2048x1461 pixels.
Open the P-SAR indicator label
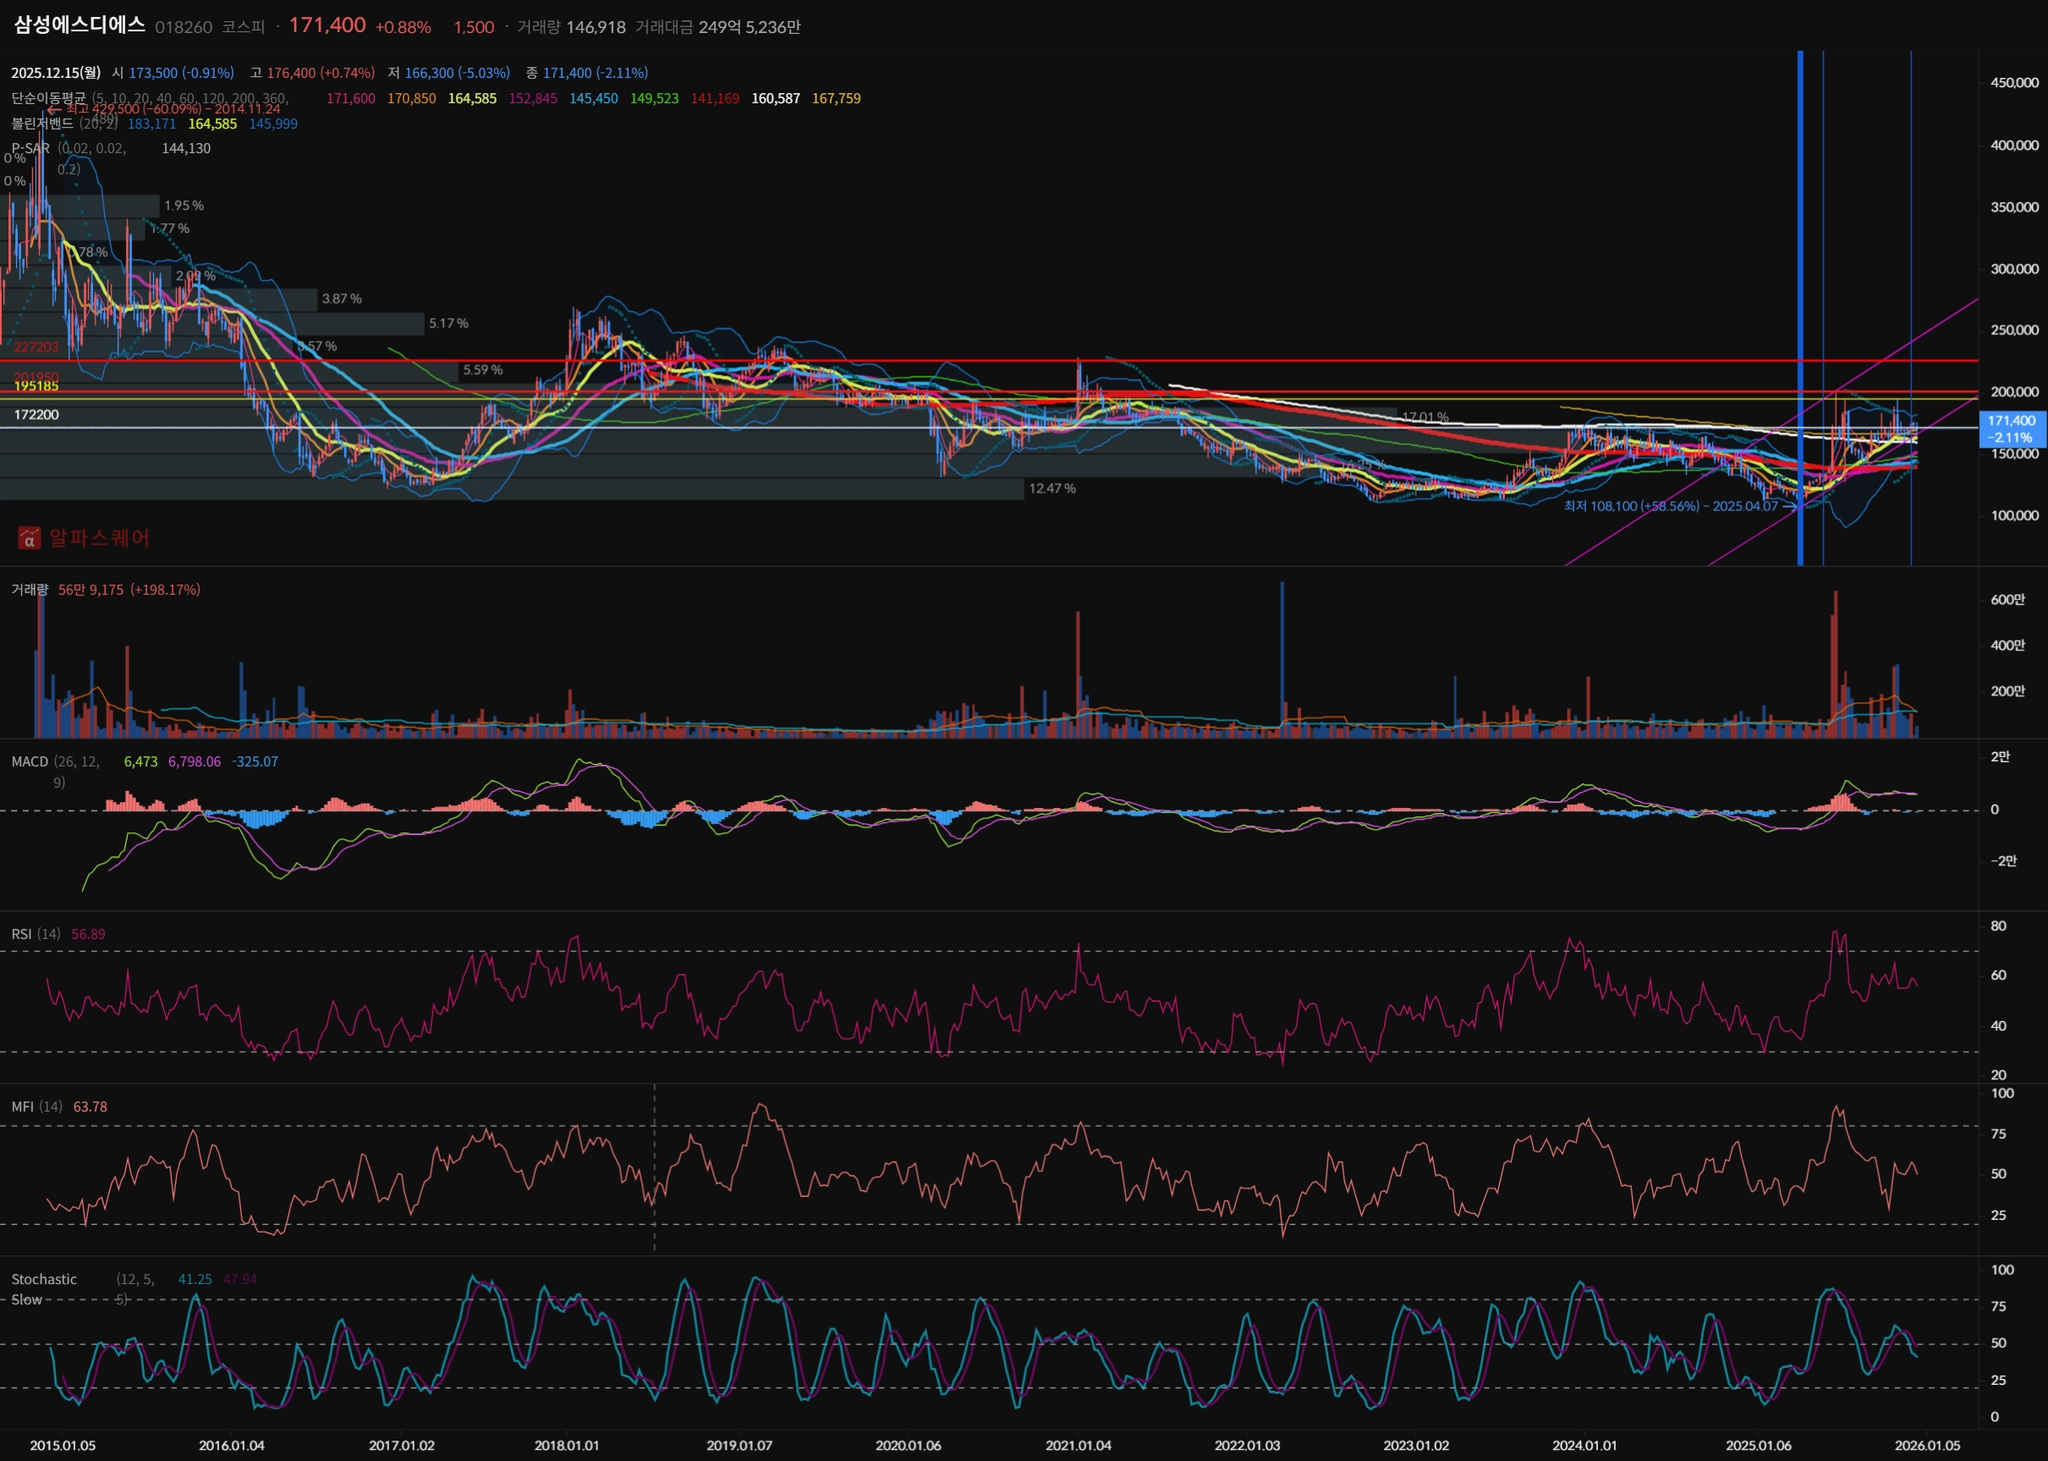30,148
